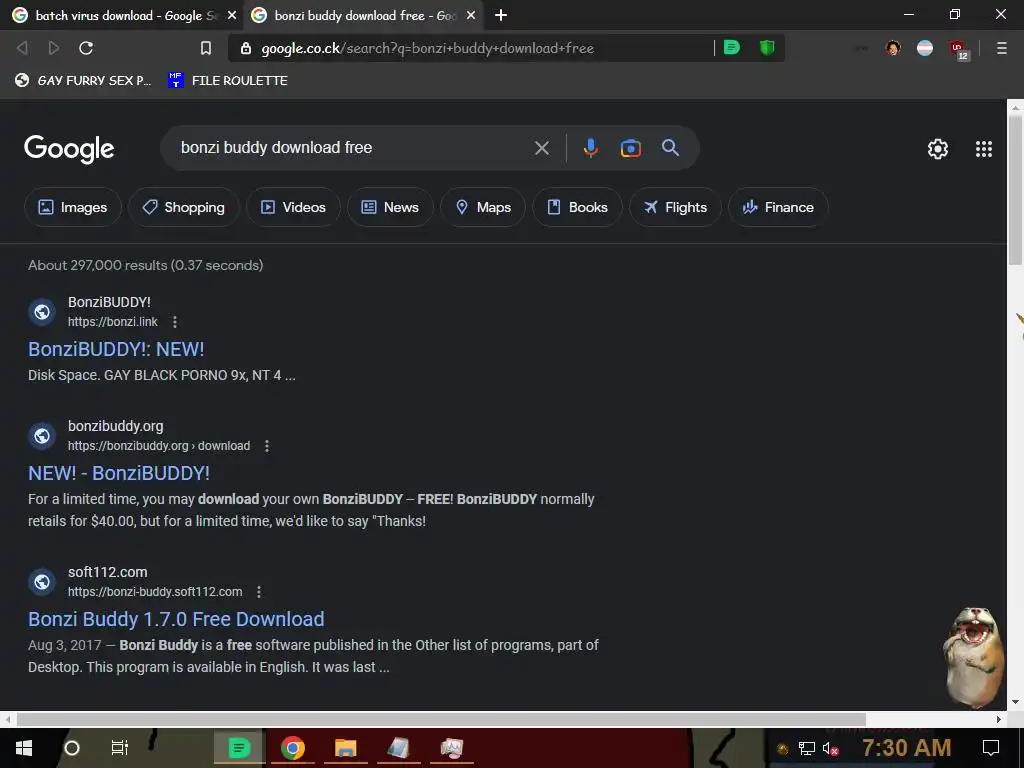Open a new browser tab
The width and height of the screenshot is (1024, 768).
click(501, 15)
